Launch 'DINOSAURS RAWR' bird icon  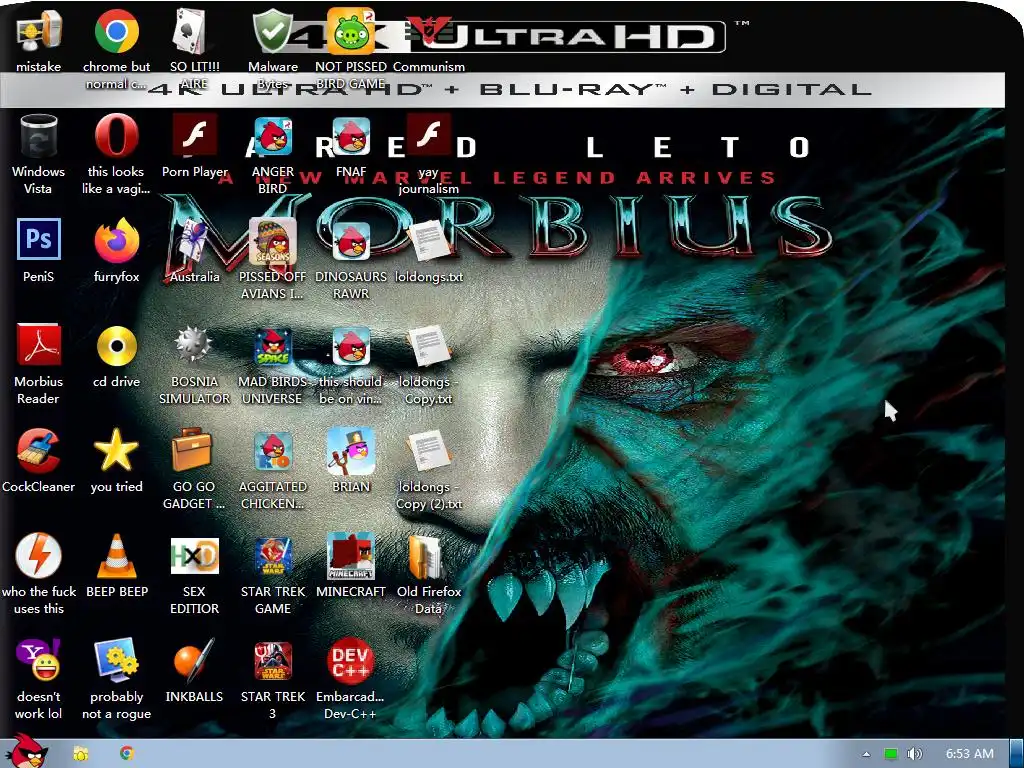(351, 240)
